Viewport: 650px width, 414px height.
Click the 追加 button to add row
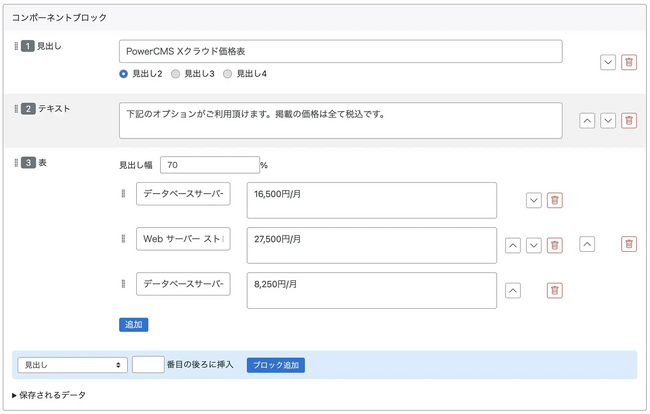tap(133, 324)
